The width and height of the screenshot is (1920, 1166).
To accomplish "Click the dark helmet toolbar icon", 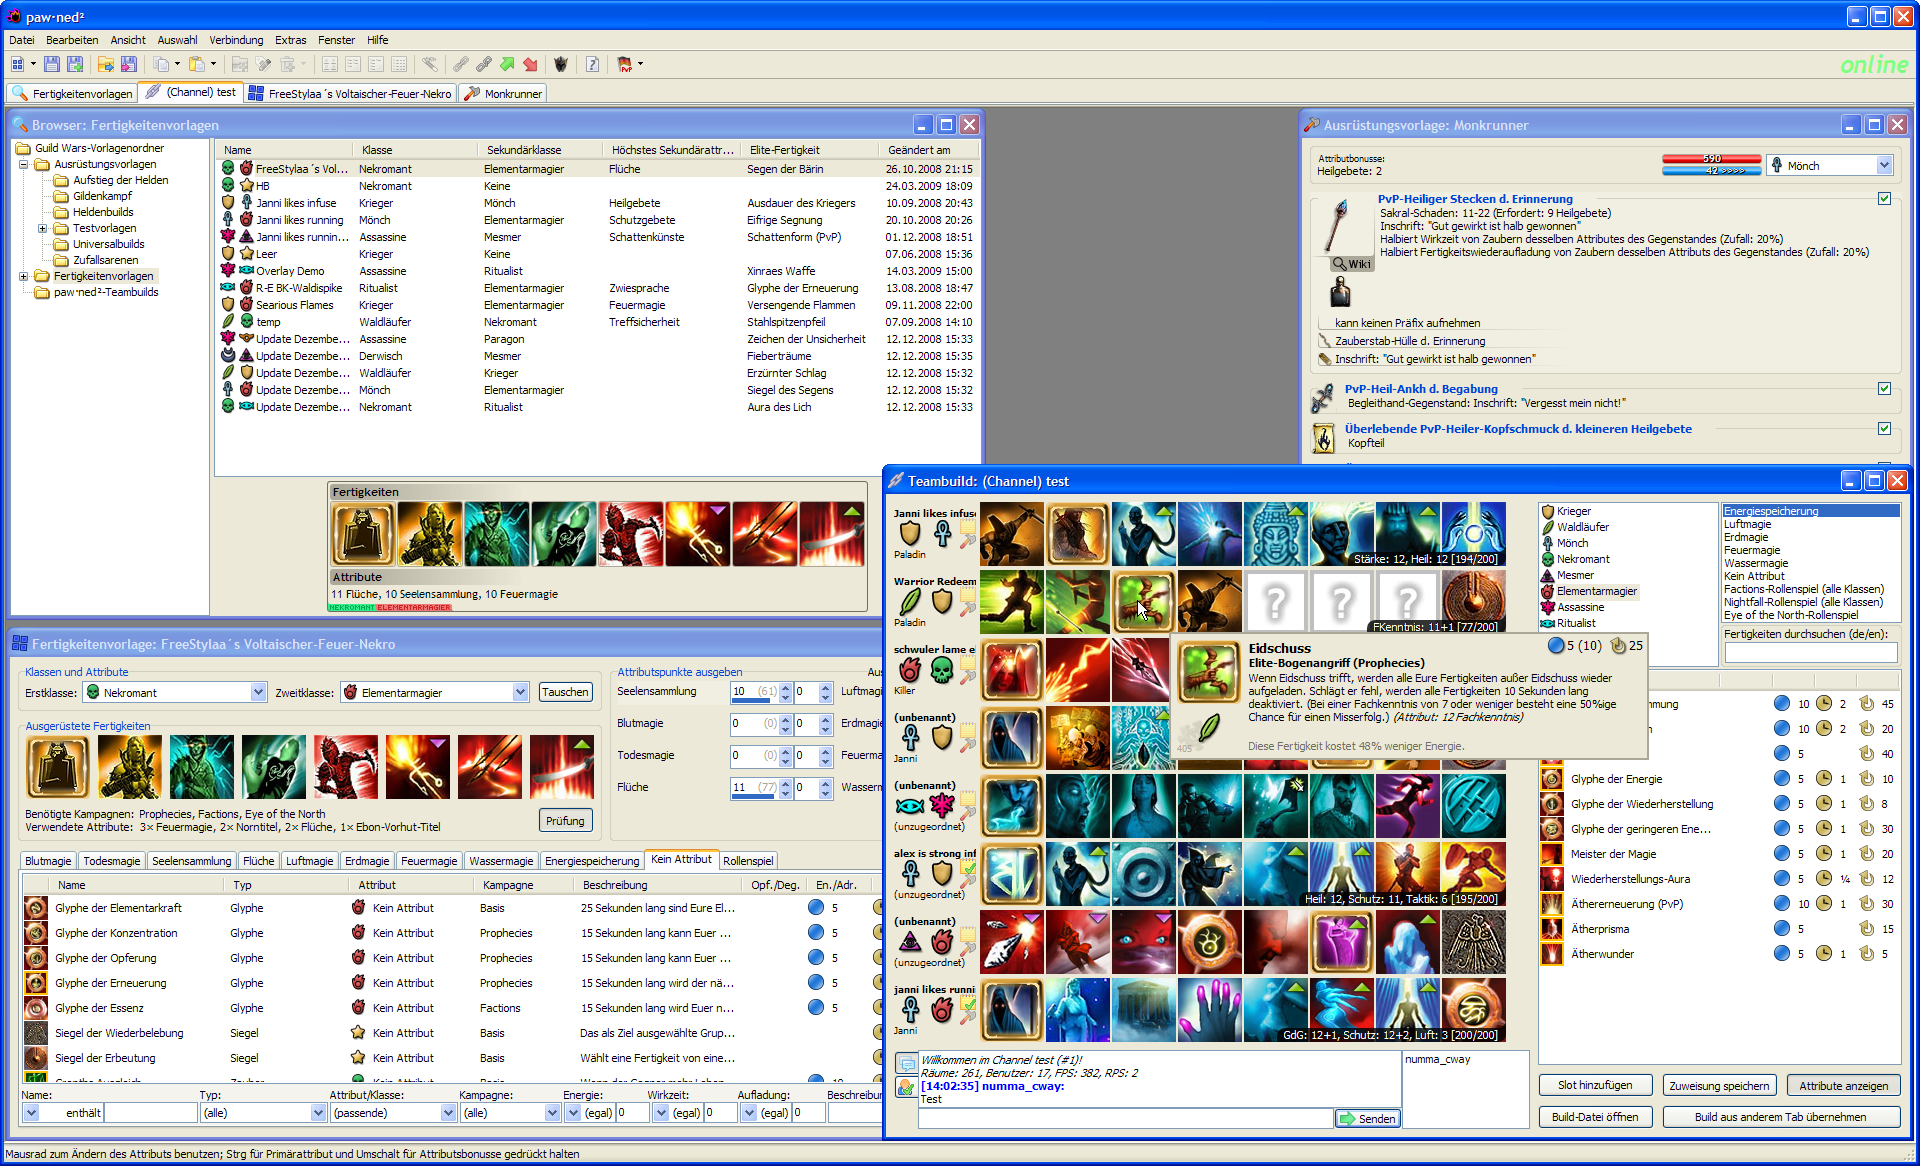I will [561, 64].
